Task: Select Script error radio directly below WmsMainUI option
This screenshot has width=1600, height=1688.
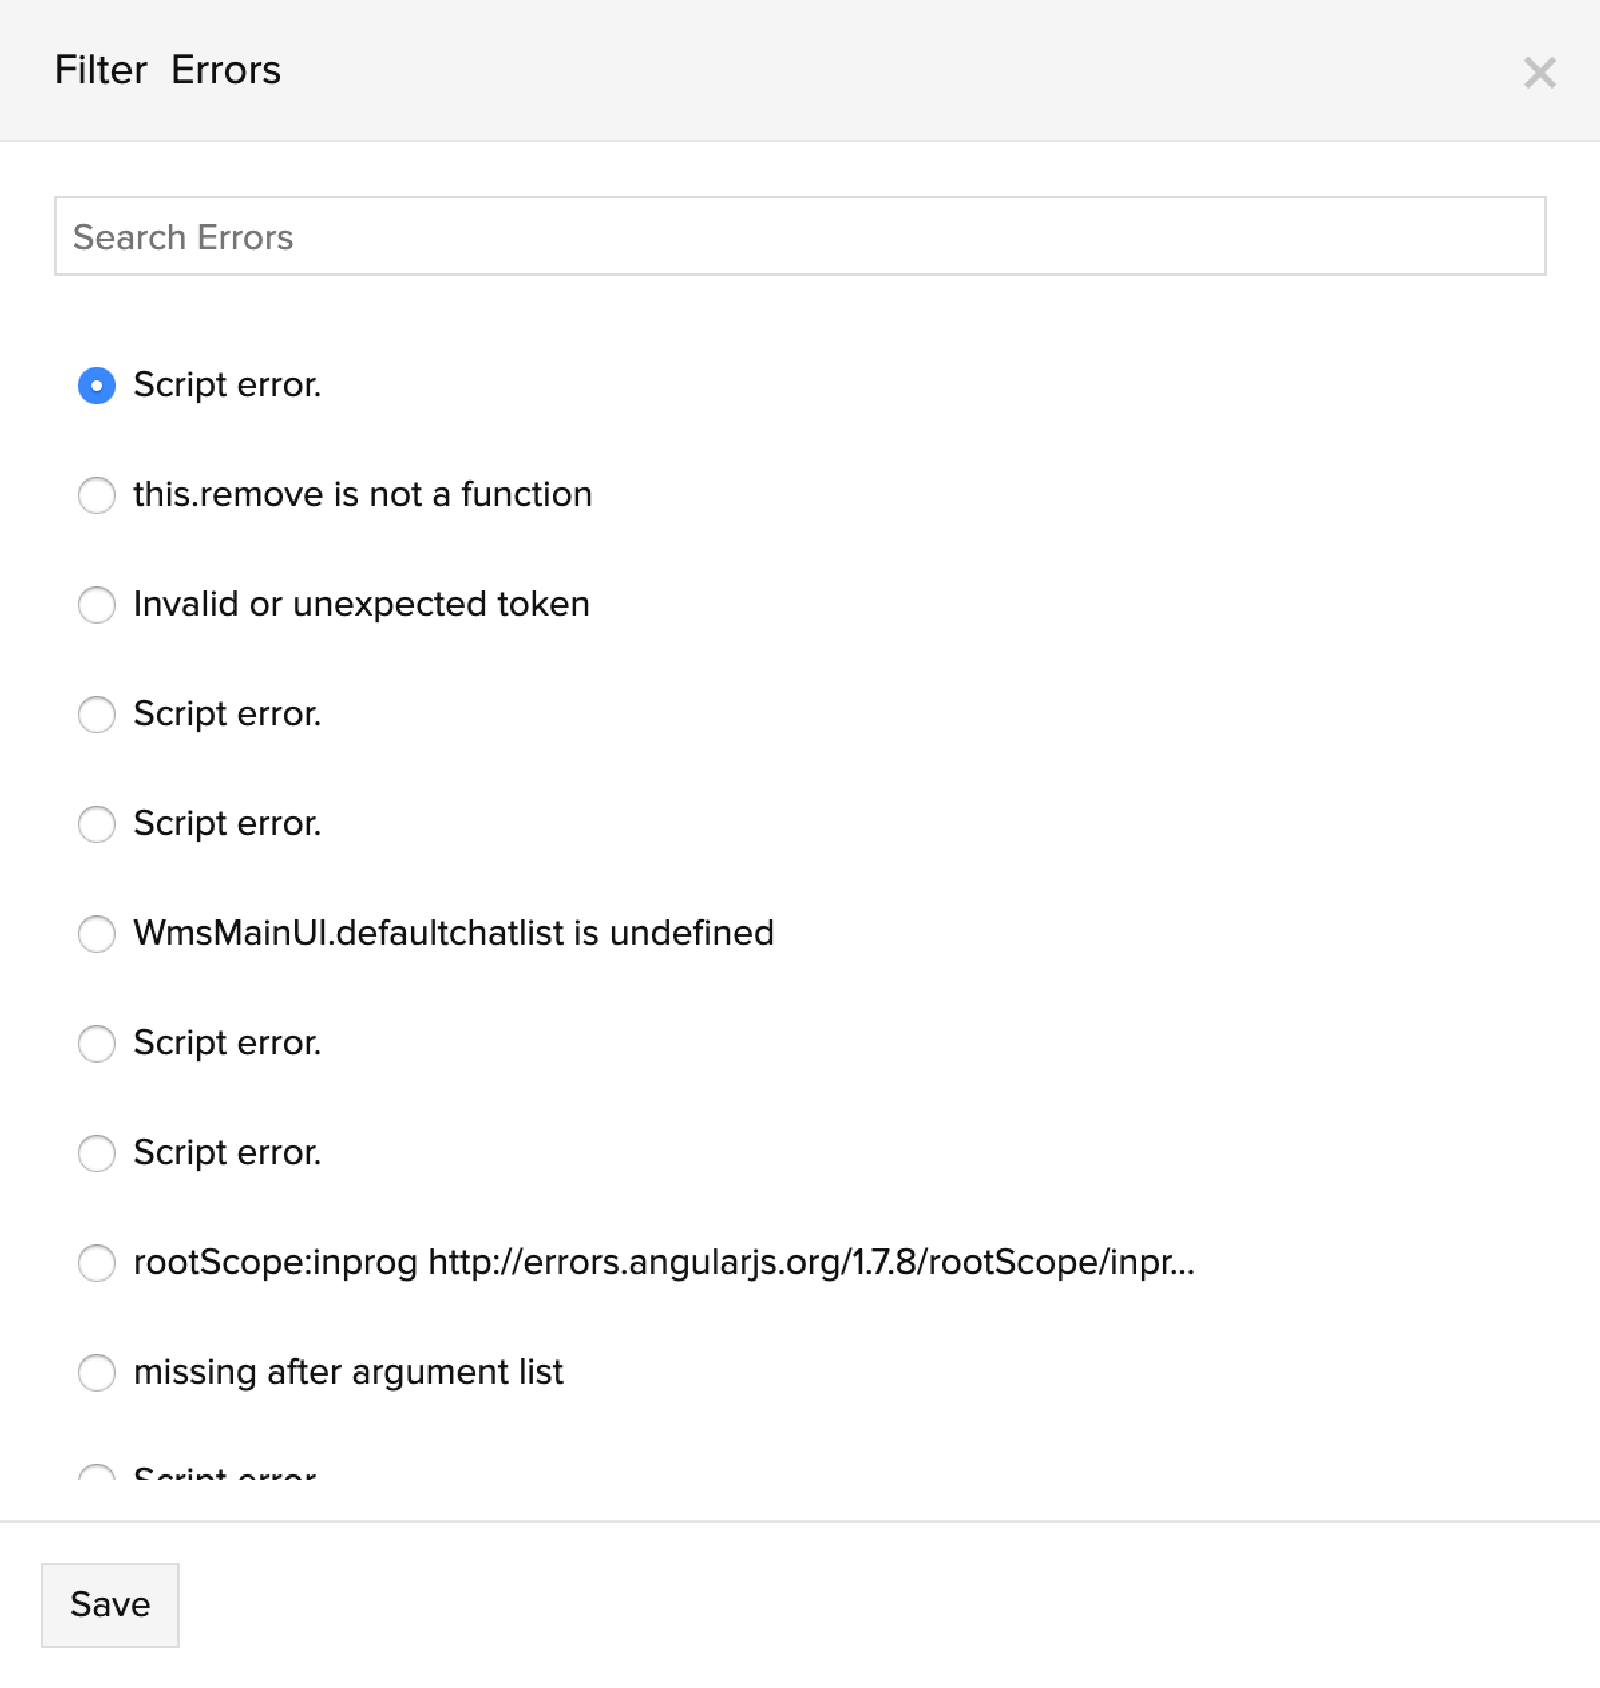Action: coord(97,1044)
